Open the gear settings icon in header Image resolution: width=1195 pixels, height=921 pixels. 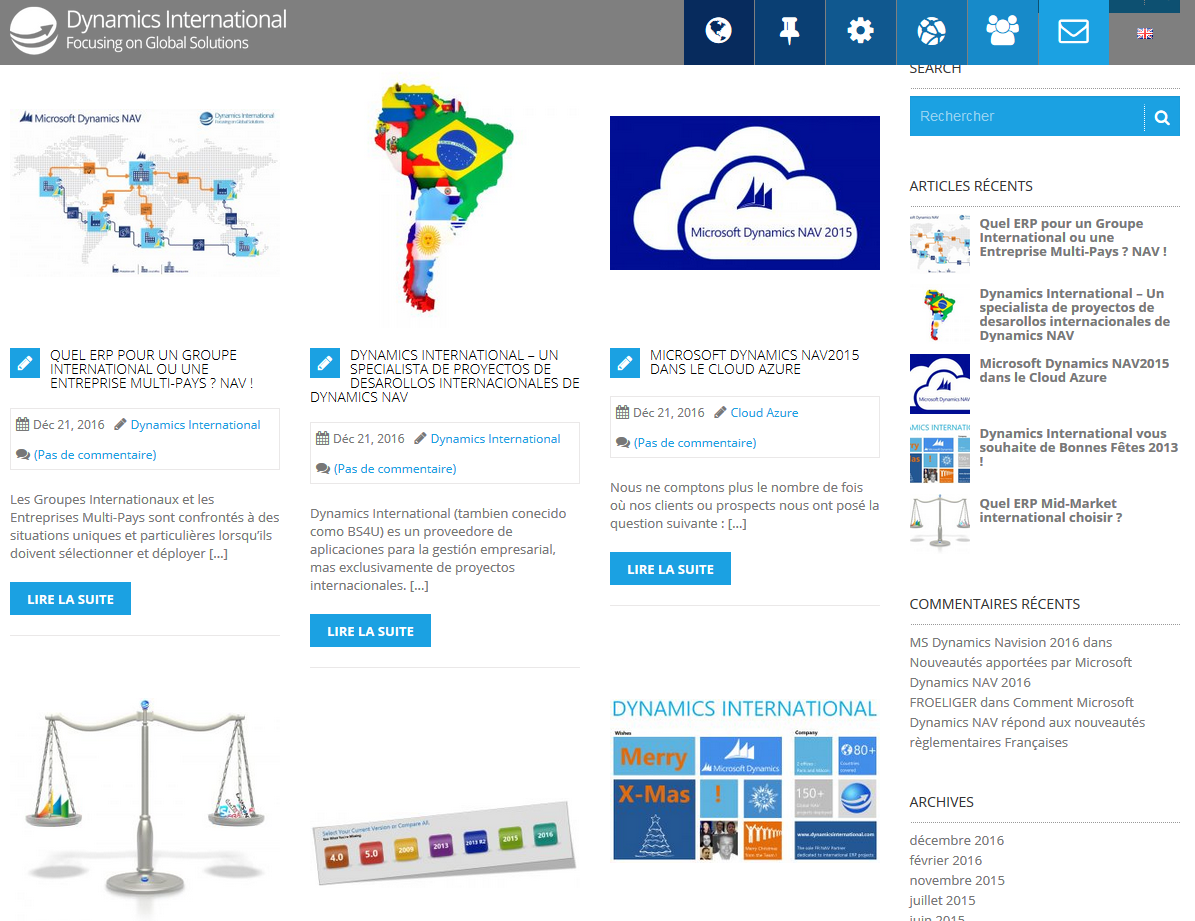860,32
